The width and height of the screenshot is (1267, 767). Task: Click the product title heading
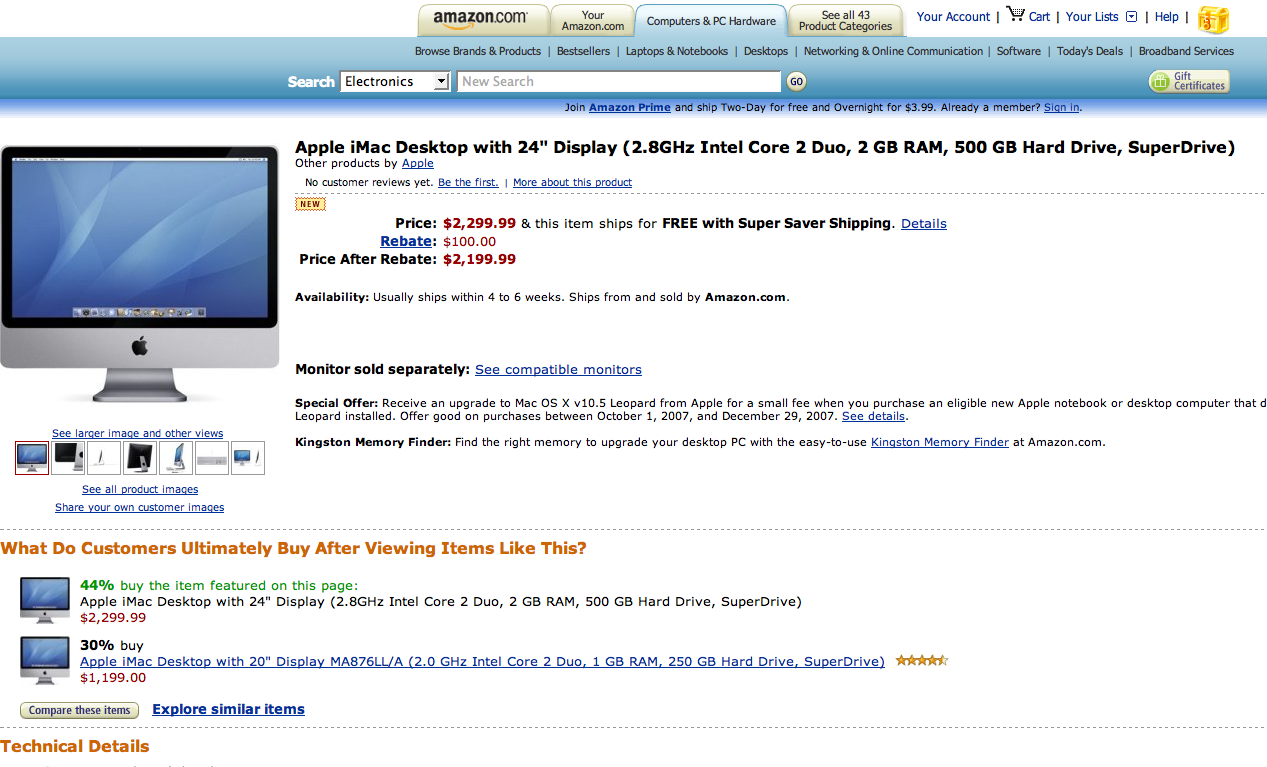coord(765,147)
